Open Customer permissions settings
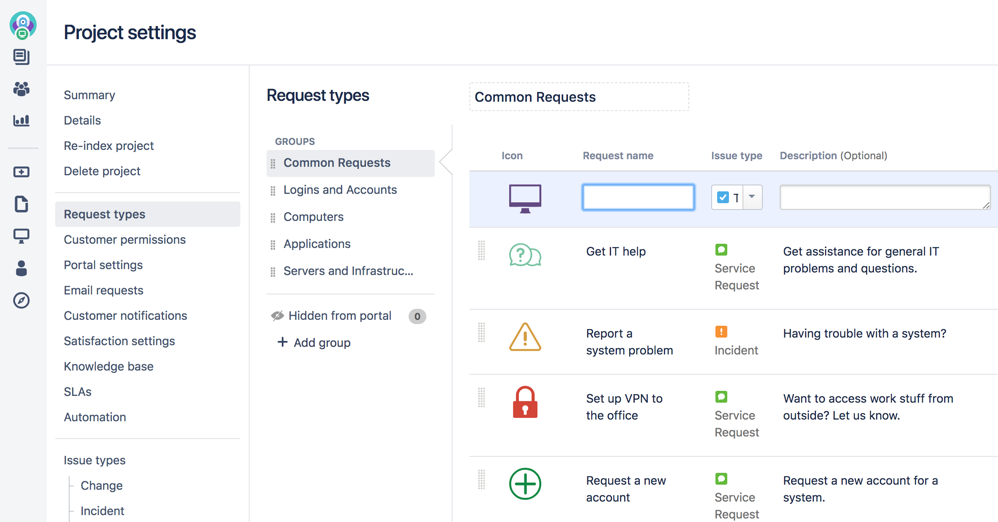This screenshot has height=522, width=998. tap(125, 239)
